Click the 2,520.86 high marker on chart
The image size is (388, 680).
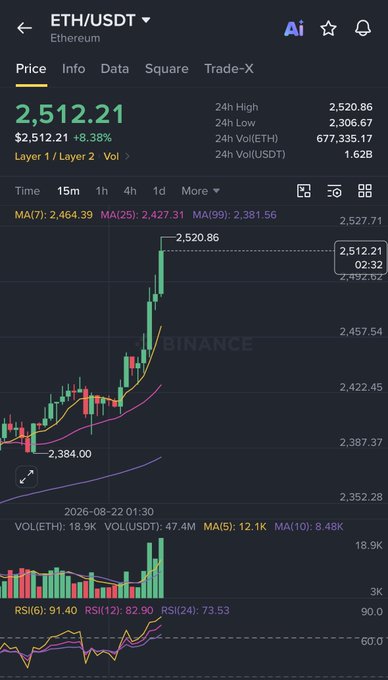(198, 238)
